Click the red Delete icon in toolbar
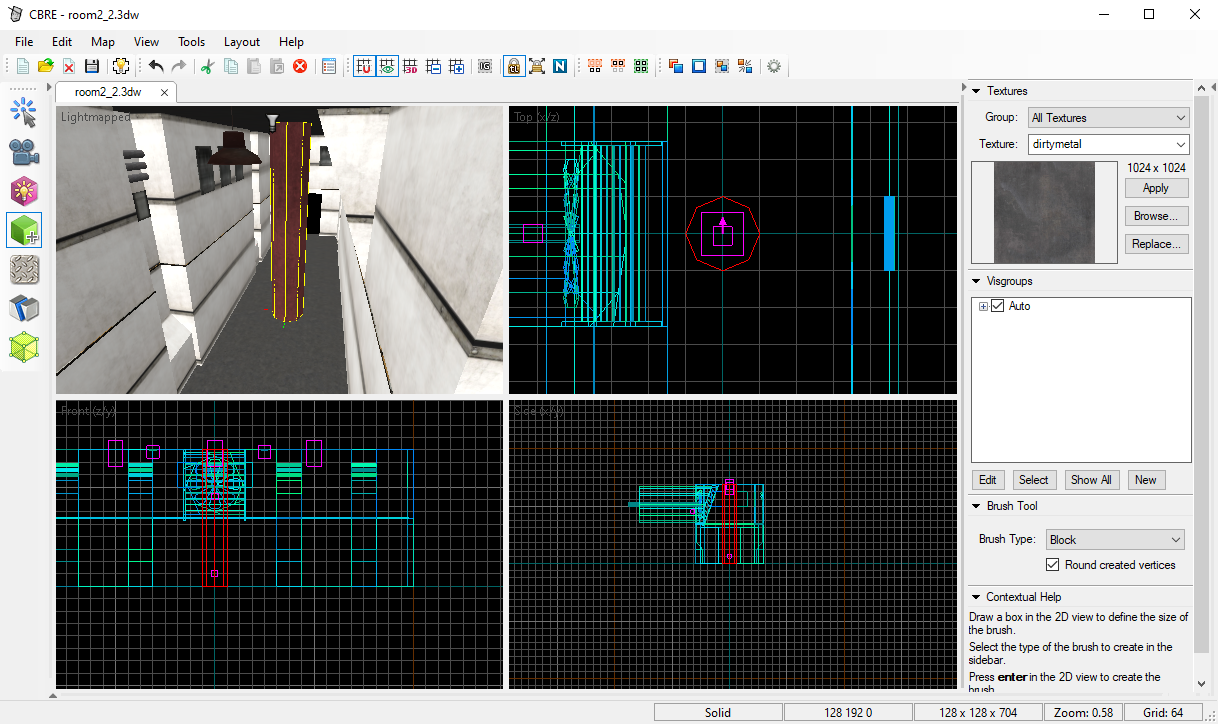The image size is (1218, 724). [x=299, y=66]
